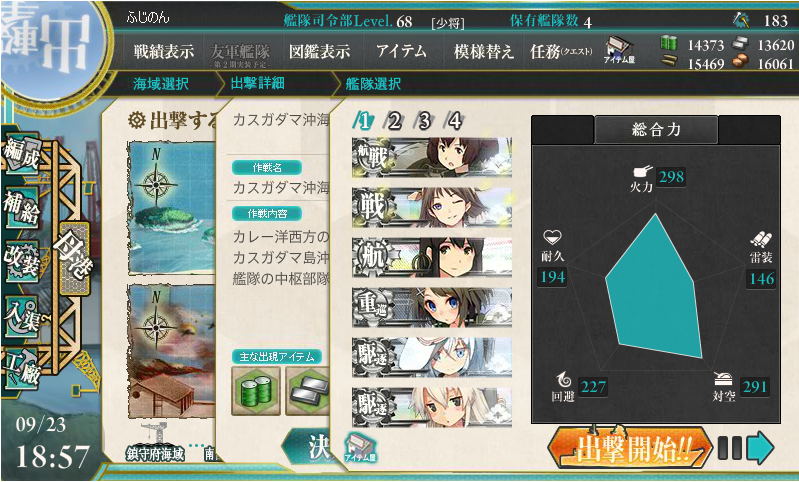The height and width of the screenshot is (482, 799).
Task: Select fleet number 4
Action: (454, 121)
